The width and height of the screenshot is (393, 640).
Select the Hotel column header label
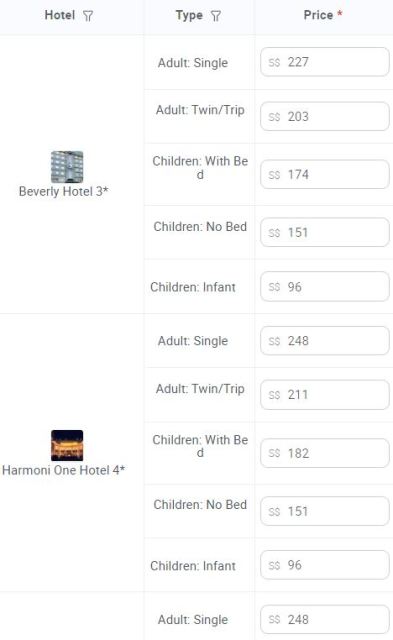point(60,15)
